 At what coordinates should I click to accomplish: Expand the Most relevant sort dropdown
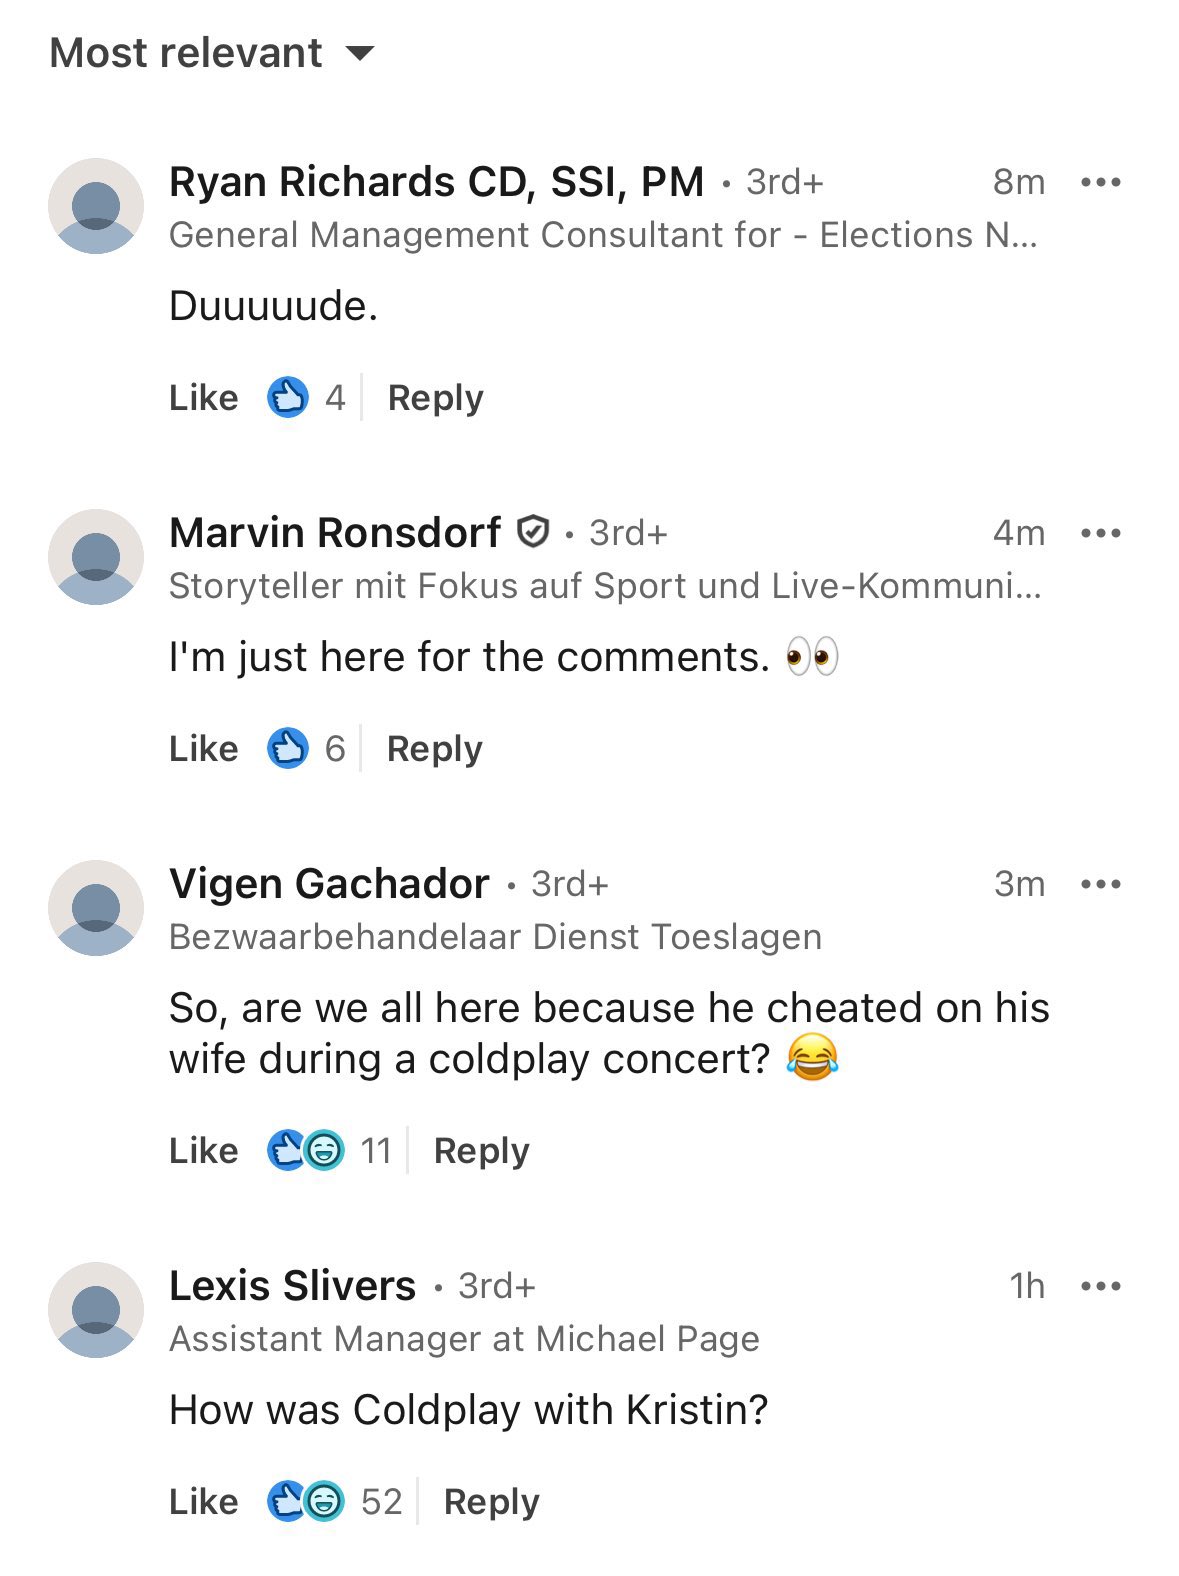212,53
